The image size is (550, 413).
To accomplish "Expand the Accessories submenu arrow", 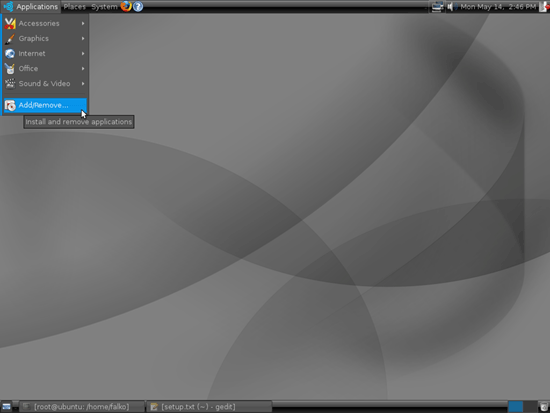I will point(83,23).
